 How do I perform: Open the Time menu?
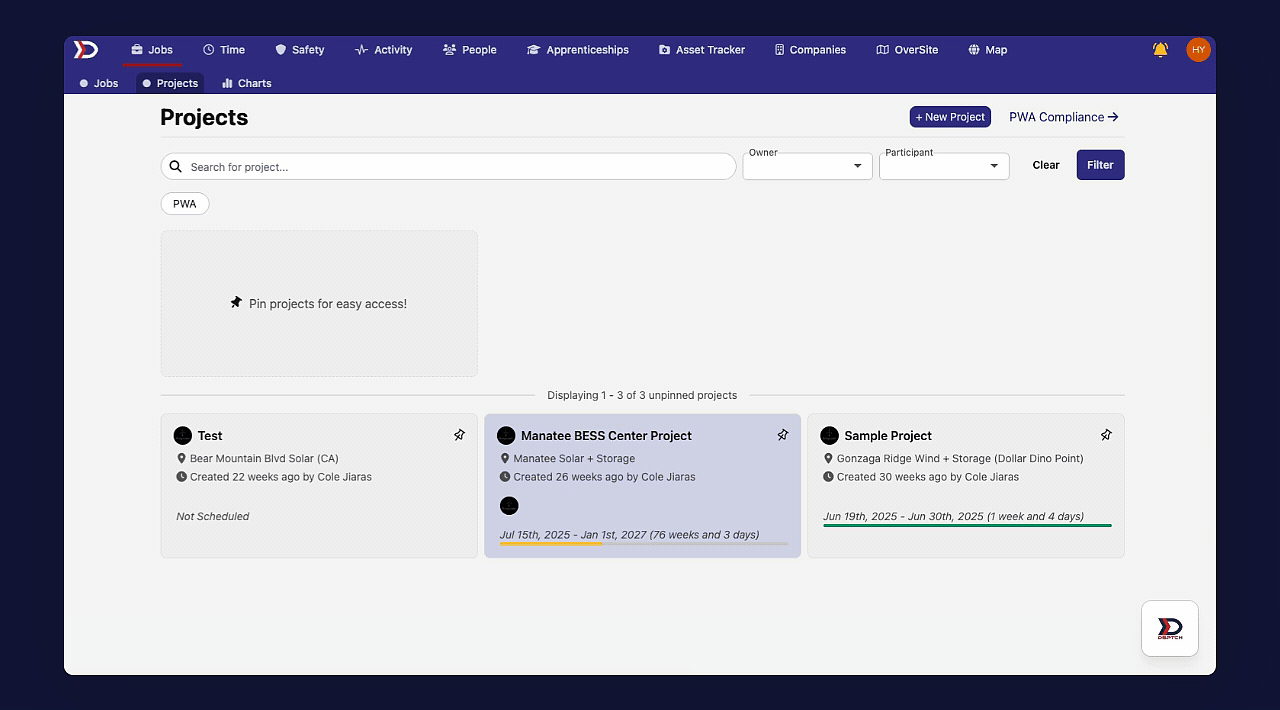click(224, 49)
